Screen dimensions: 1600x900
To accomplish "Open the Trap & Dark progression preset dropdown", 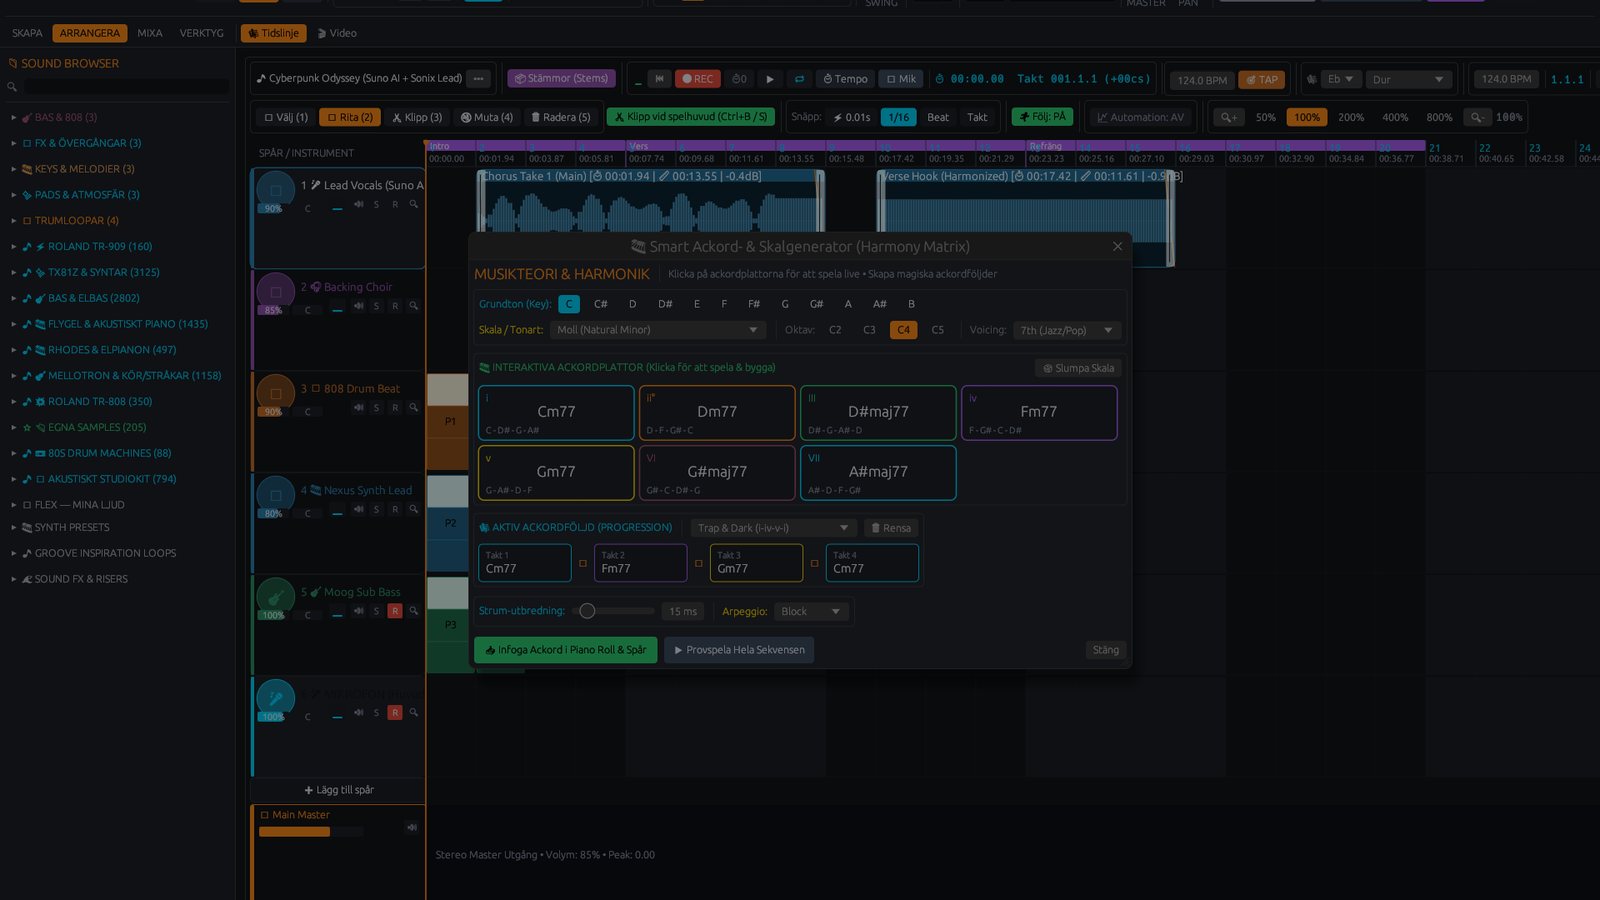I will 773,528.
